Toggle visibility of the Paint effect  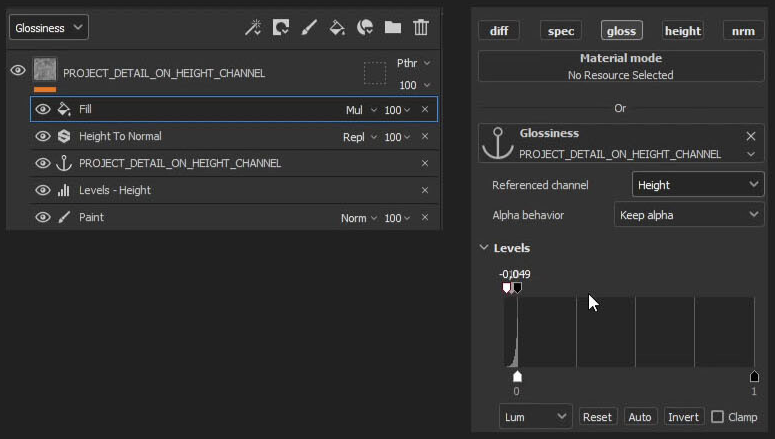(43, 217)
